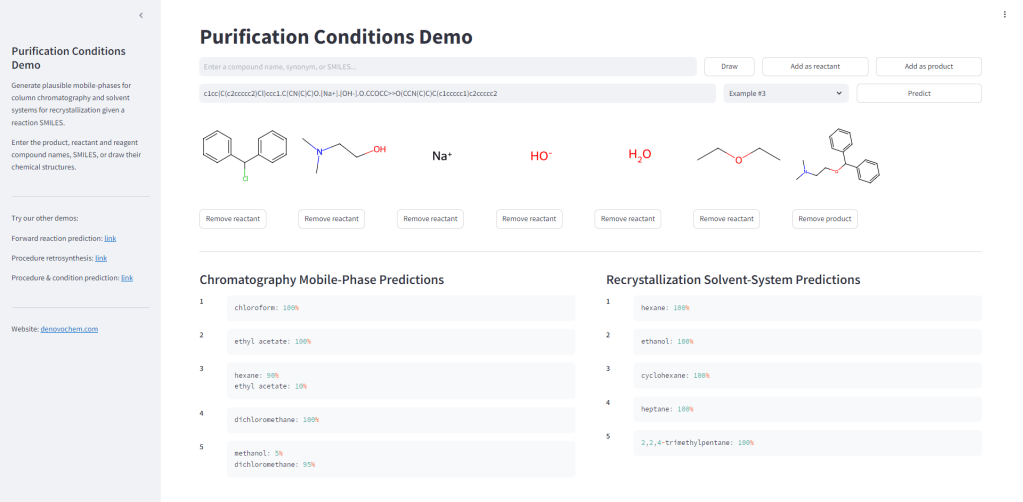The image size is (1023, 502).
Task: Collapse the sidebar with the chevron arrow
Action: tap(141, 15)
